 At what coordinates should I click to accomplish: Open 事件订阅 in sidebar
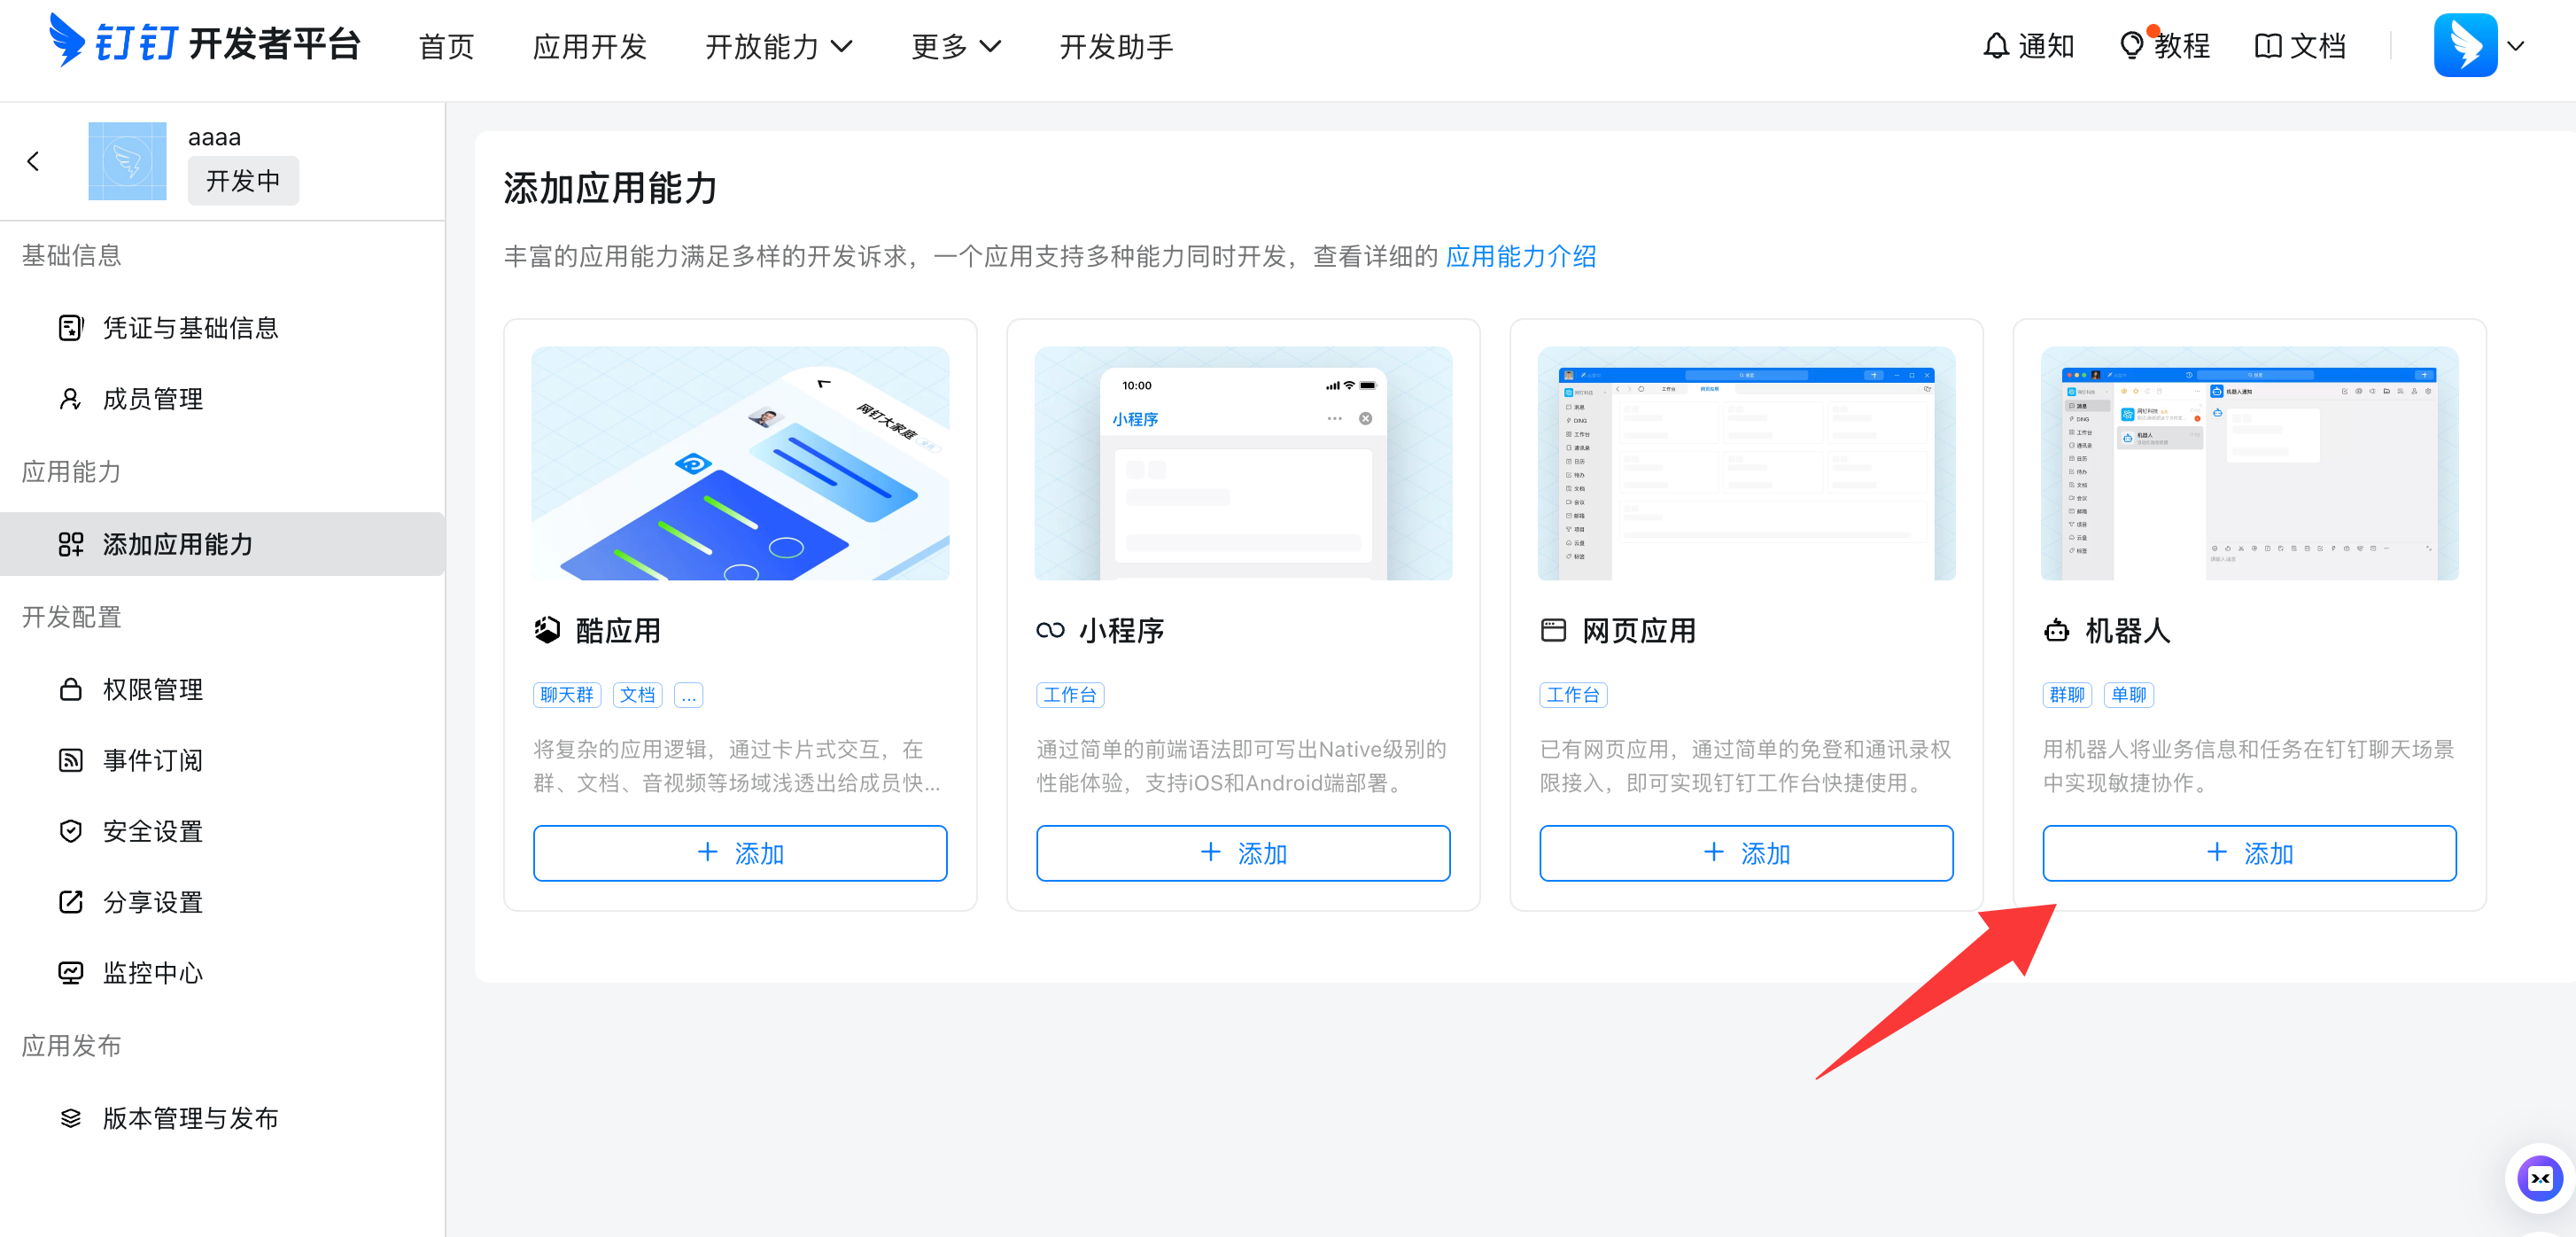point(222,760)
